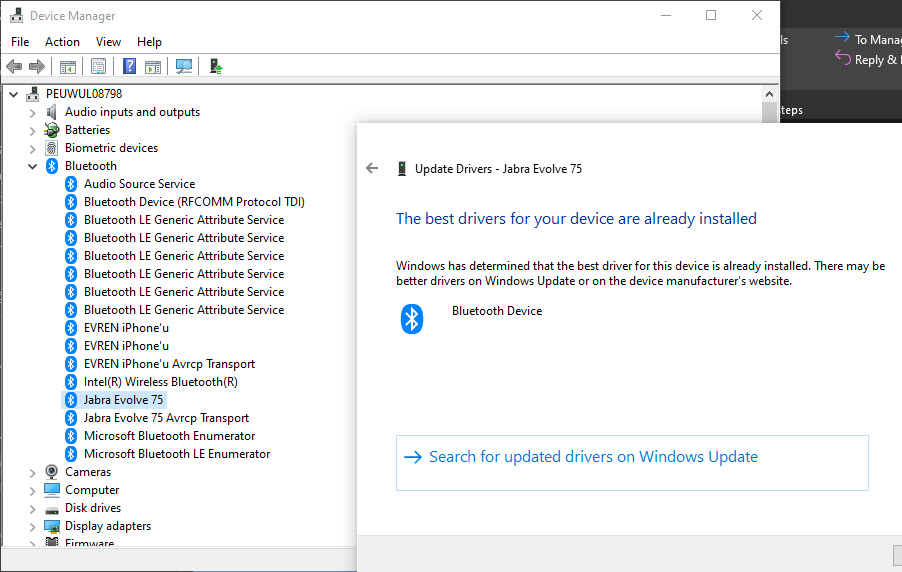The height and width of the screenshot is (572, 902).
Task: Go back in Update Drivers dialog
Action: pos(372,168)
